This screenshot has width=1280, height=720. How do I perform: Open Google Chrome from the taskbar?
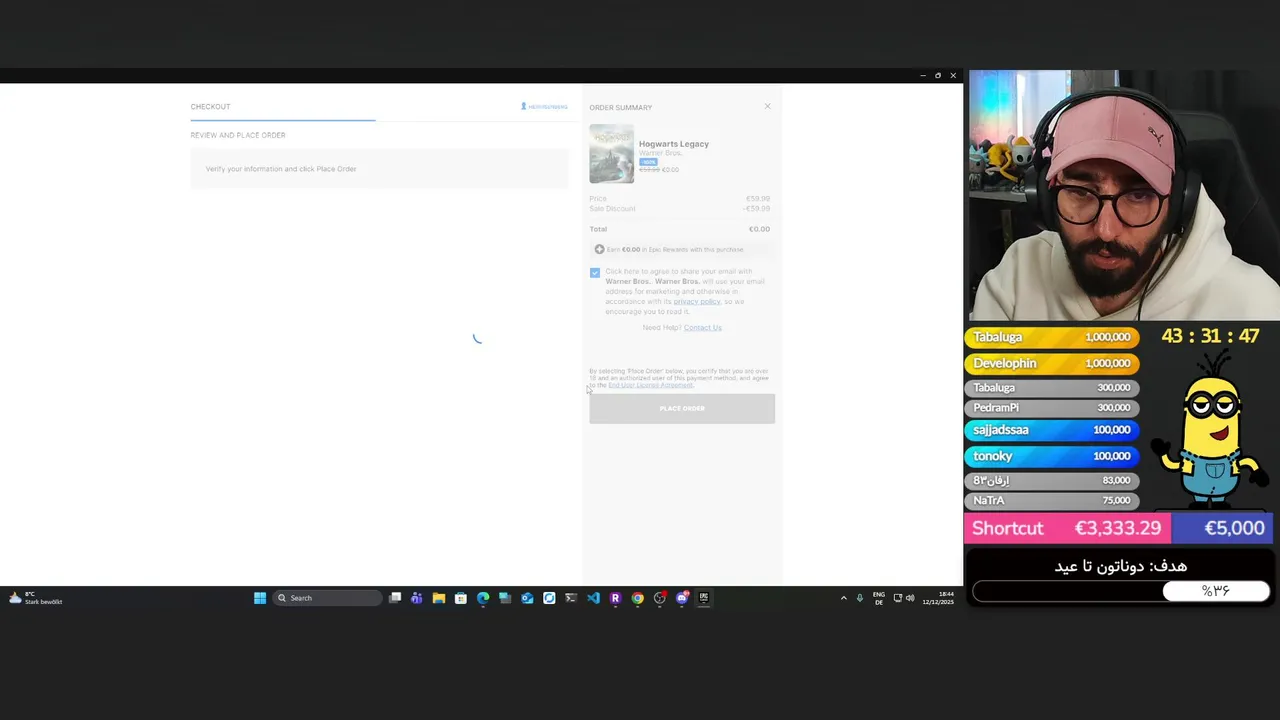point(637,598)
